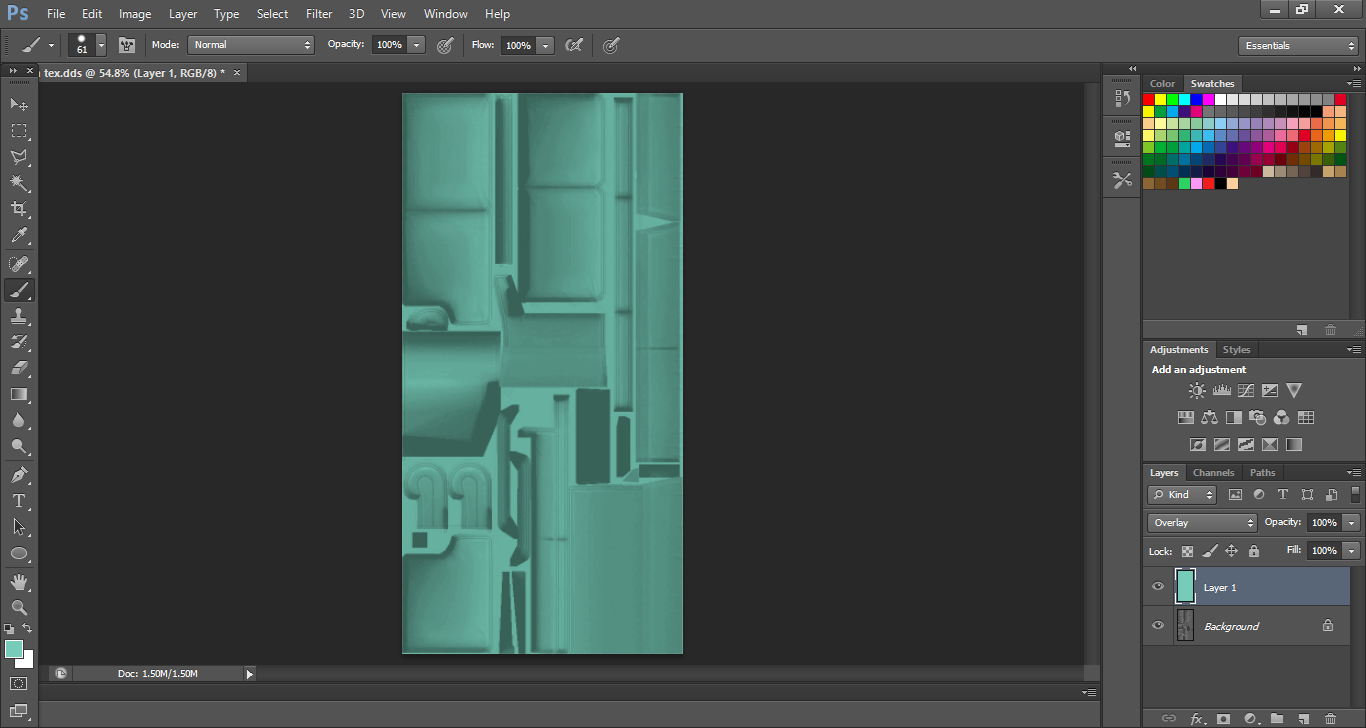Hide Layer 1 using its eye icon

[x=1158, y=587]
